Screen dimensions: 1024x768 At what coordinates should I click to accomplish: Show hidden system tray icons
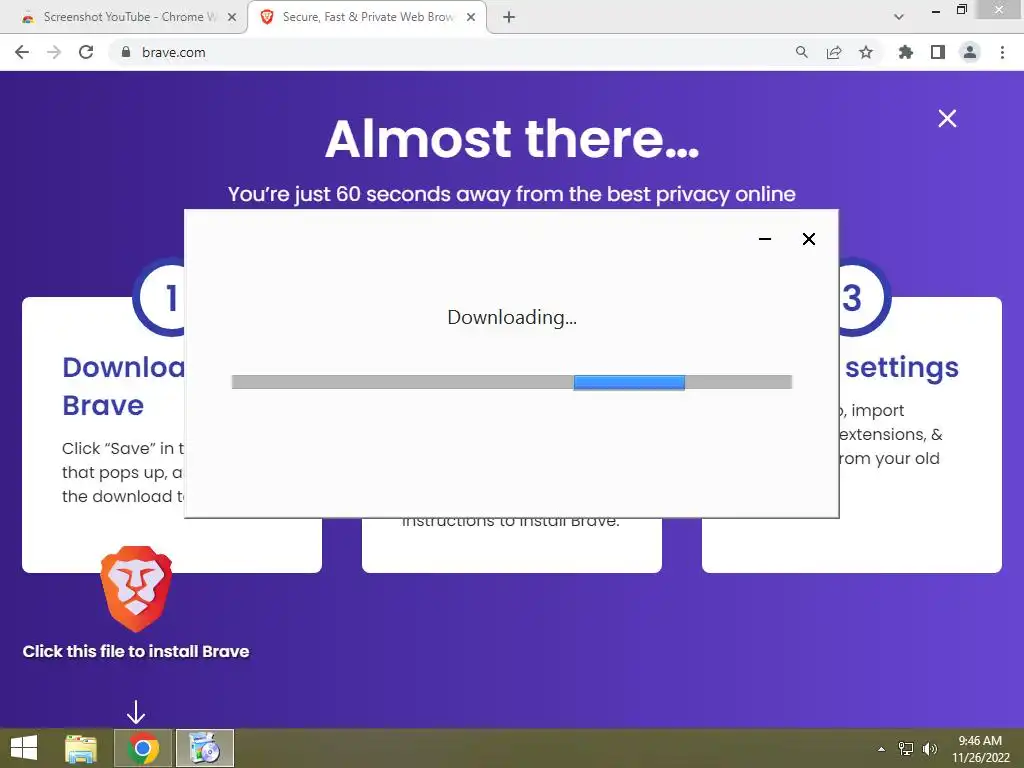[x=881, y=749]
